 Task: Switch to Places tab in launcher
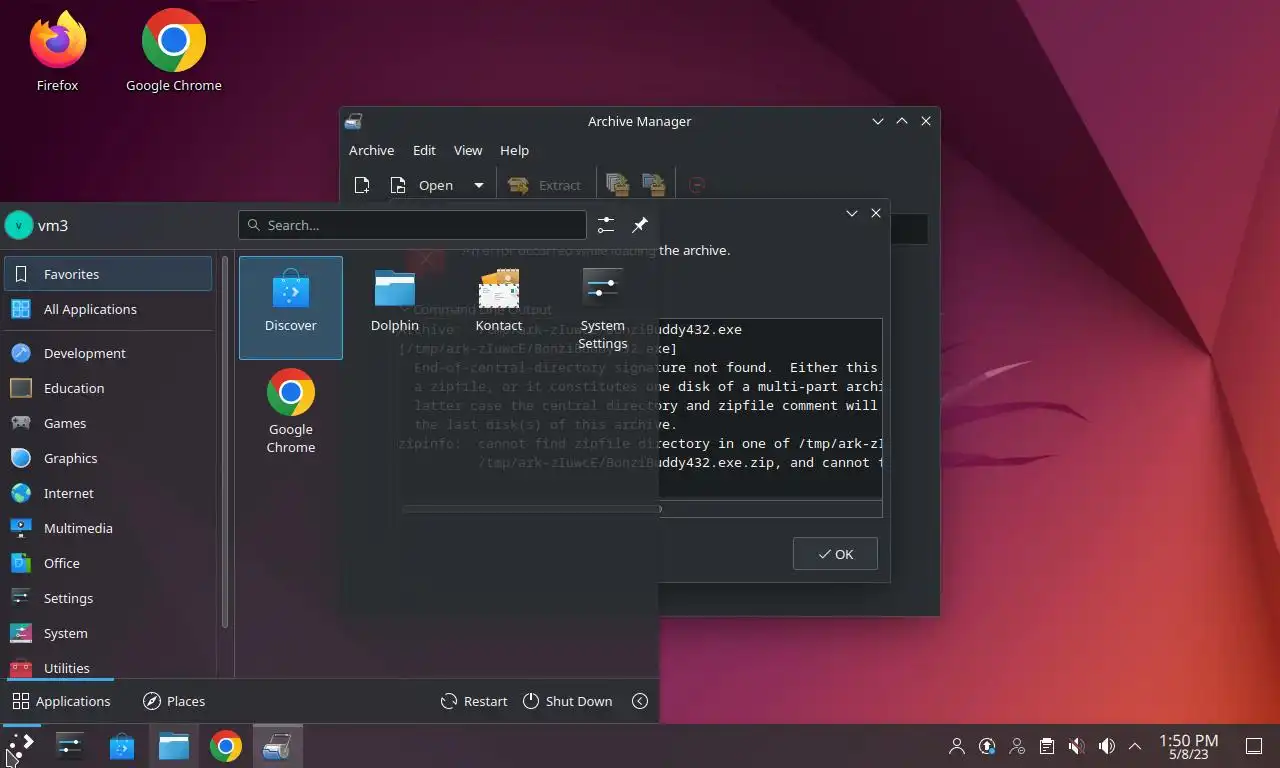coord(174,701)
